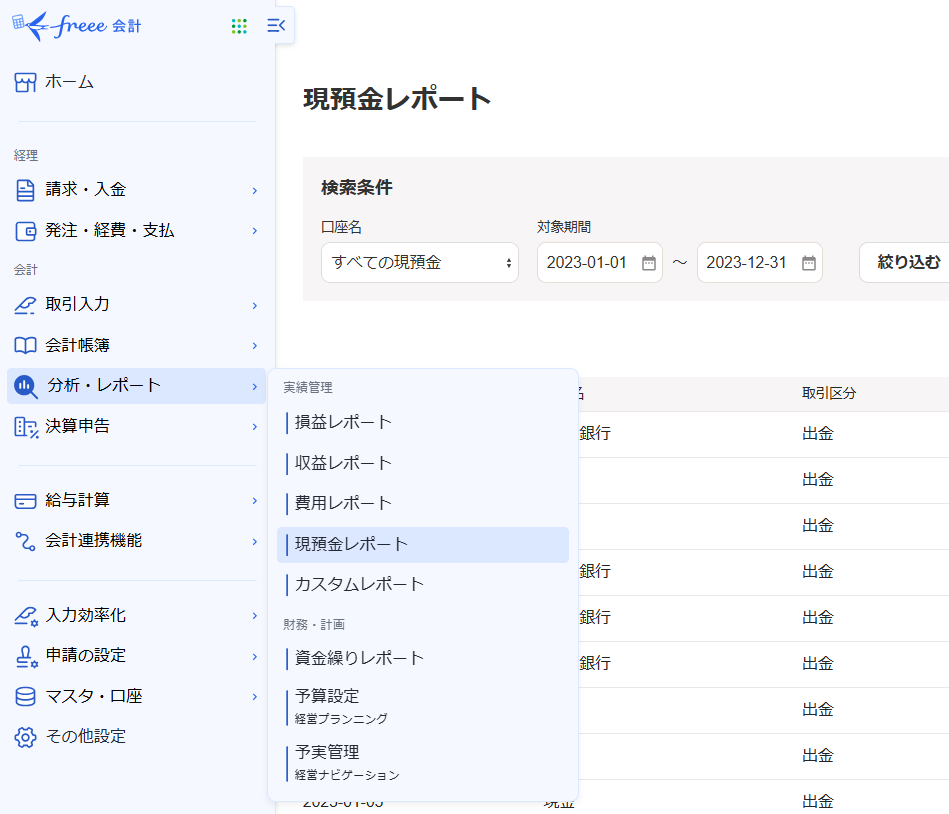The height and width of the screenshot is (814, 949).
Task: Click the 請求・入金 document icon
Action: tap(26, 190)
